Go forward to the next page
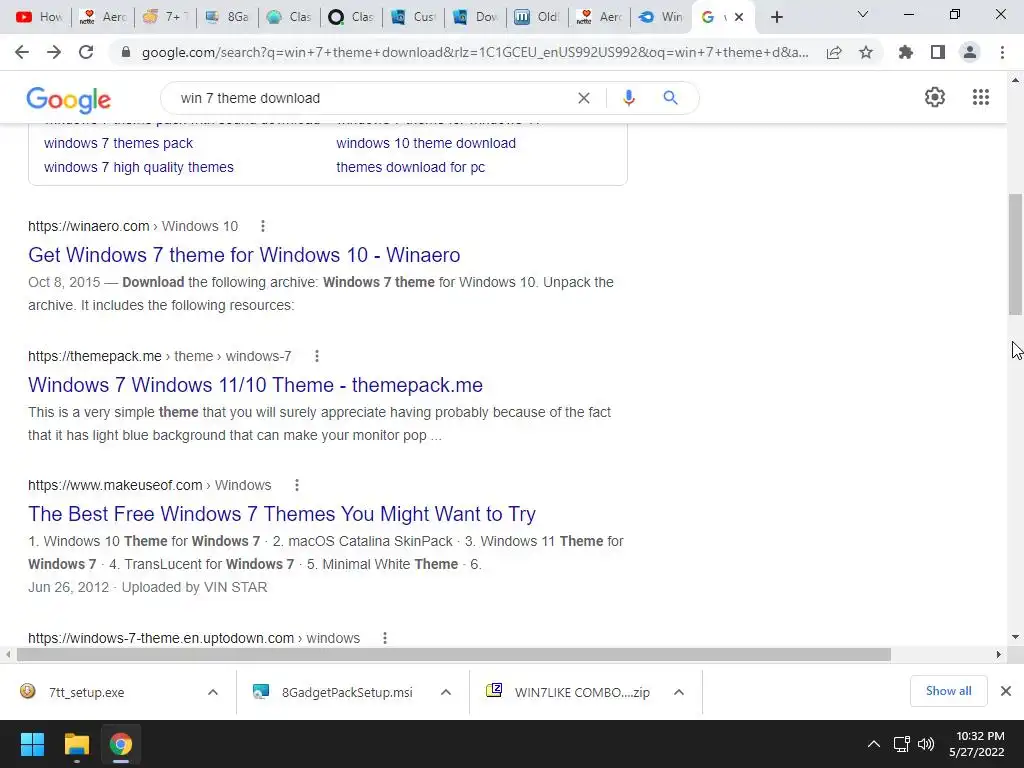The width and height of the screenshot is (1024, 768). [x=54, y=52]
